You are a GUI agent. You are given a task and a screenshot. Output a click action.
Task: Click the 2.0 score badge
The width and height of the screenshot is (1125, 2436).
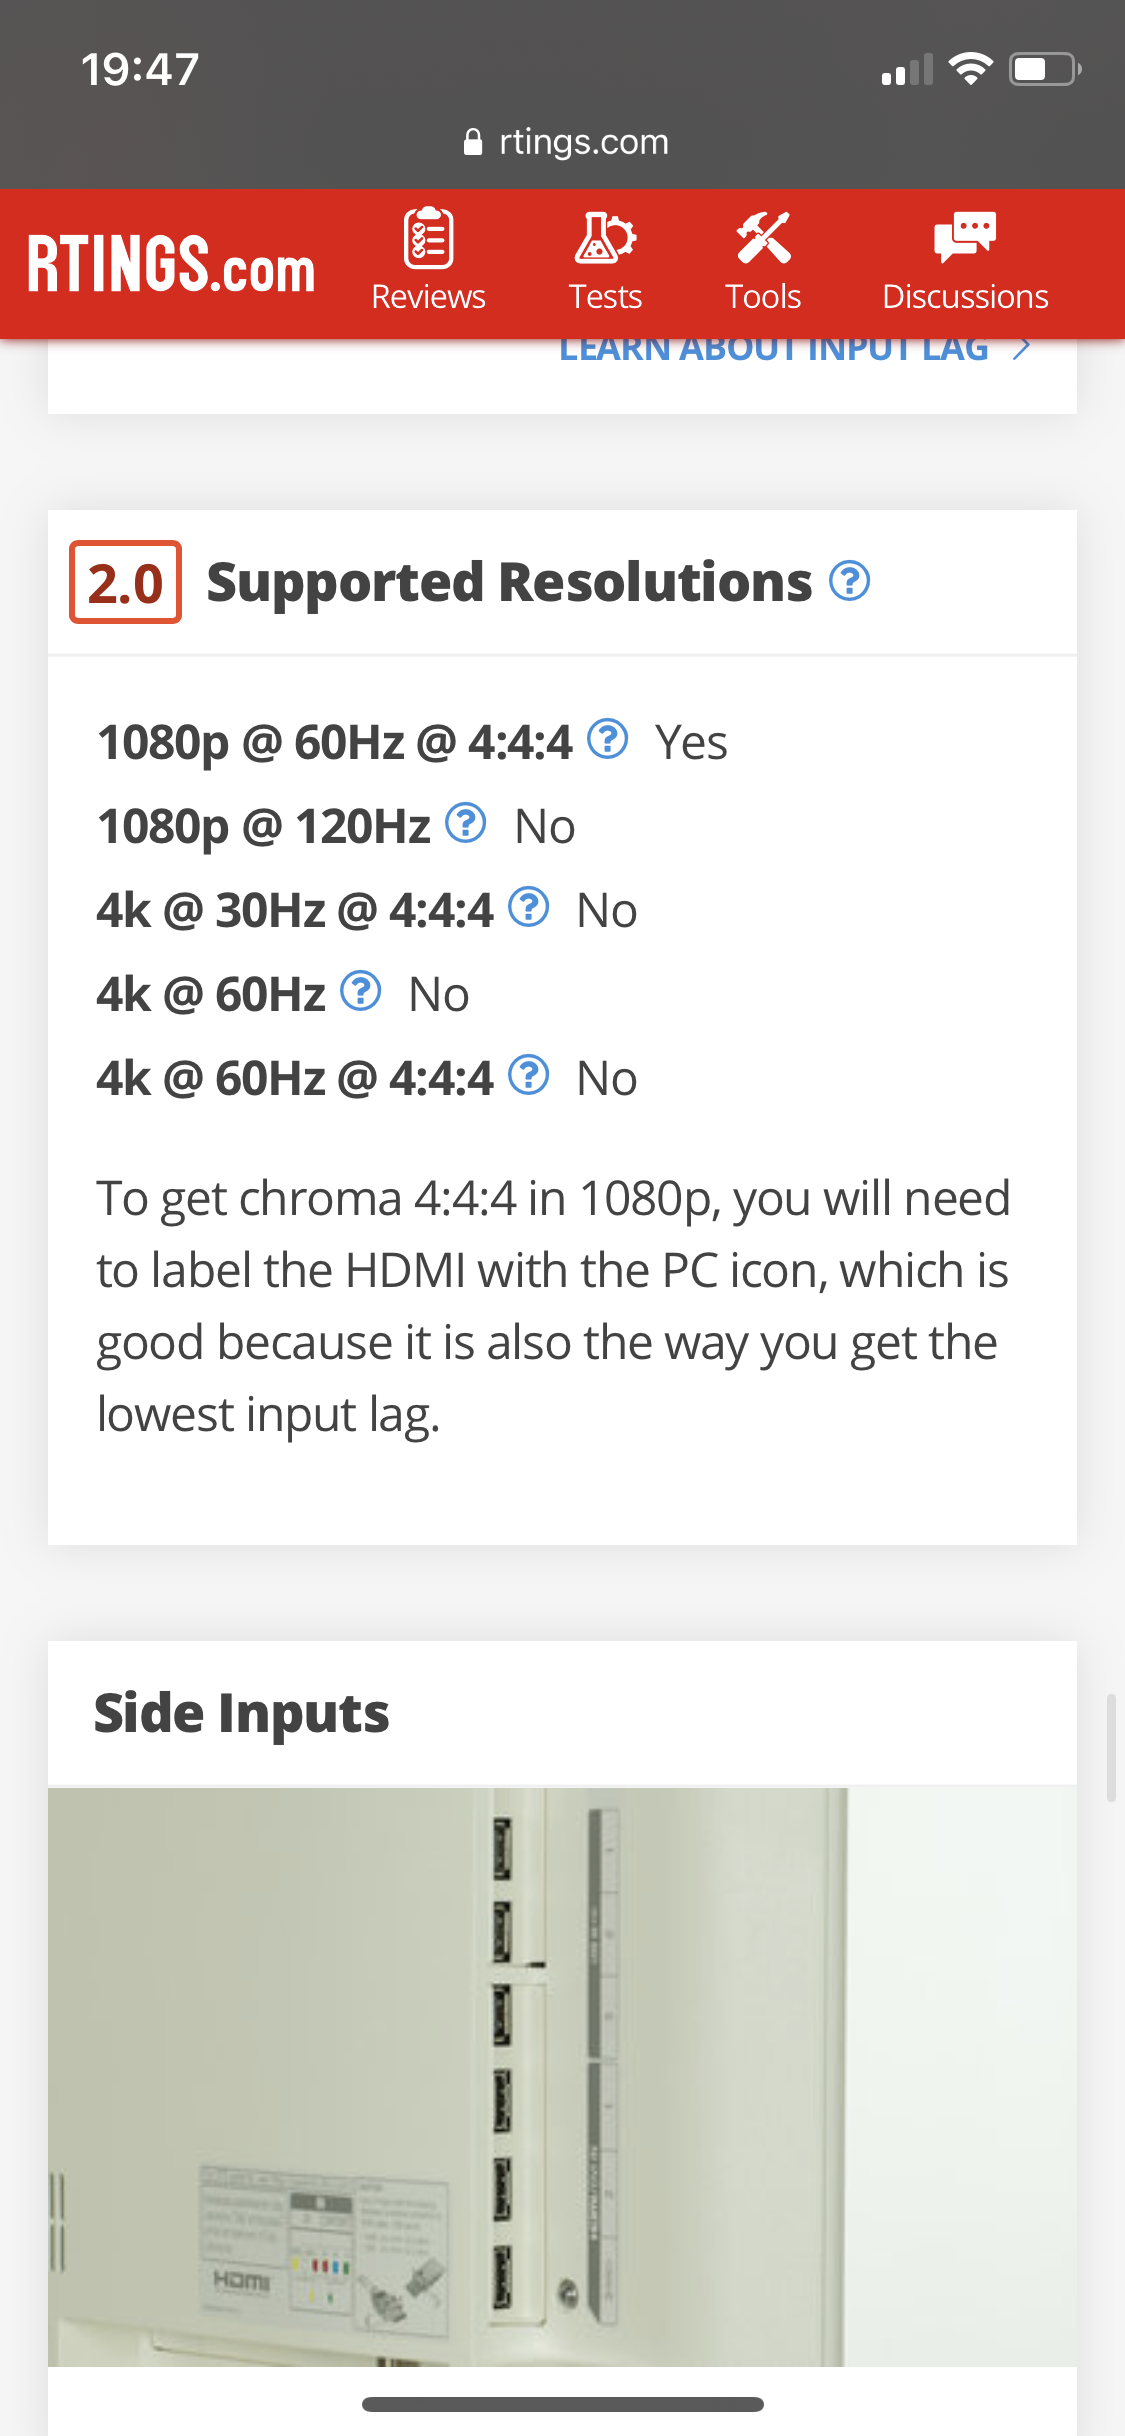click(125, 582)
